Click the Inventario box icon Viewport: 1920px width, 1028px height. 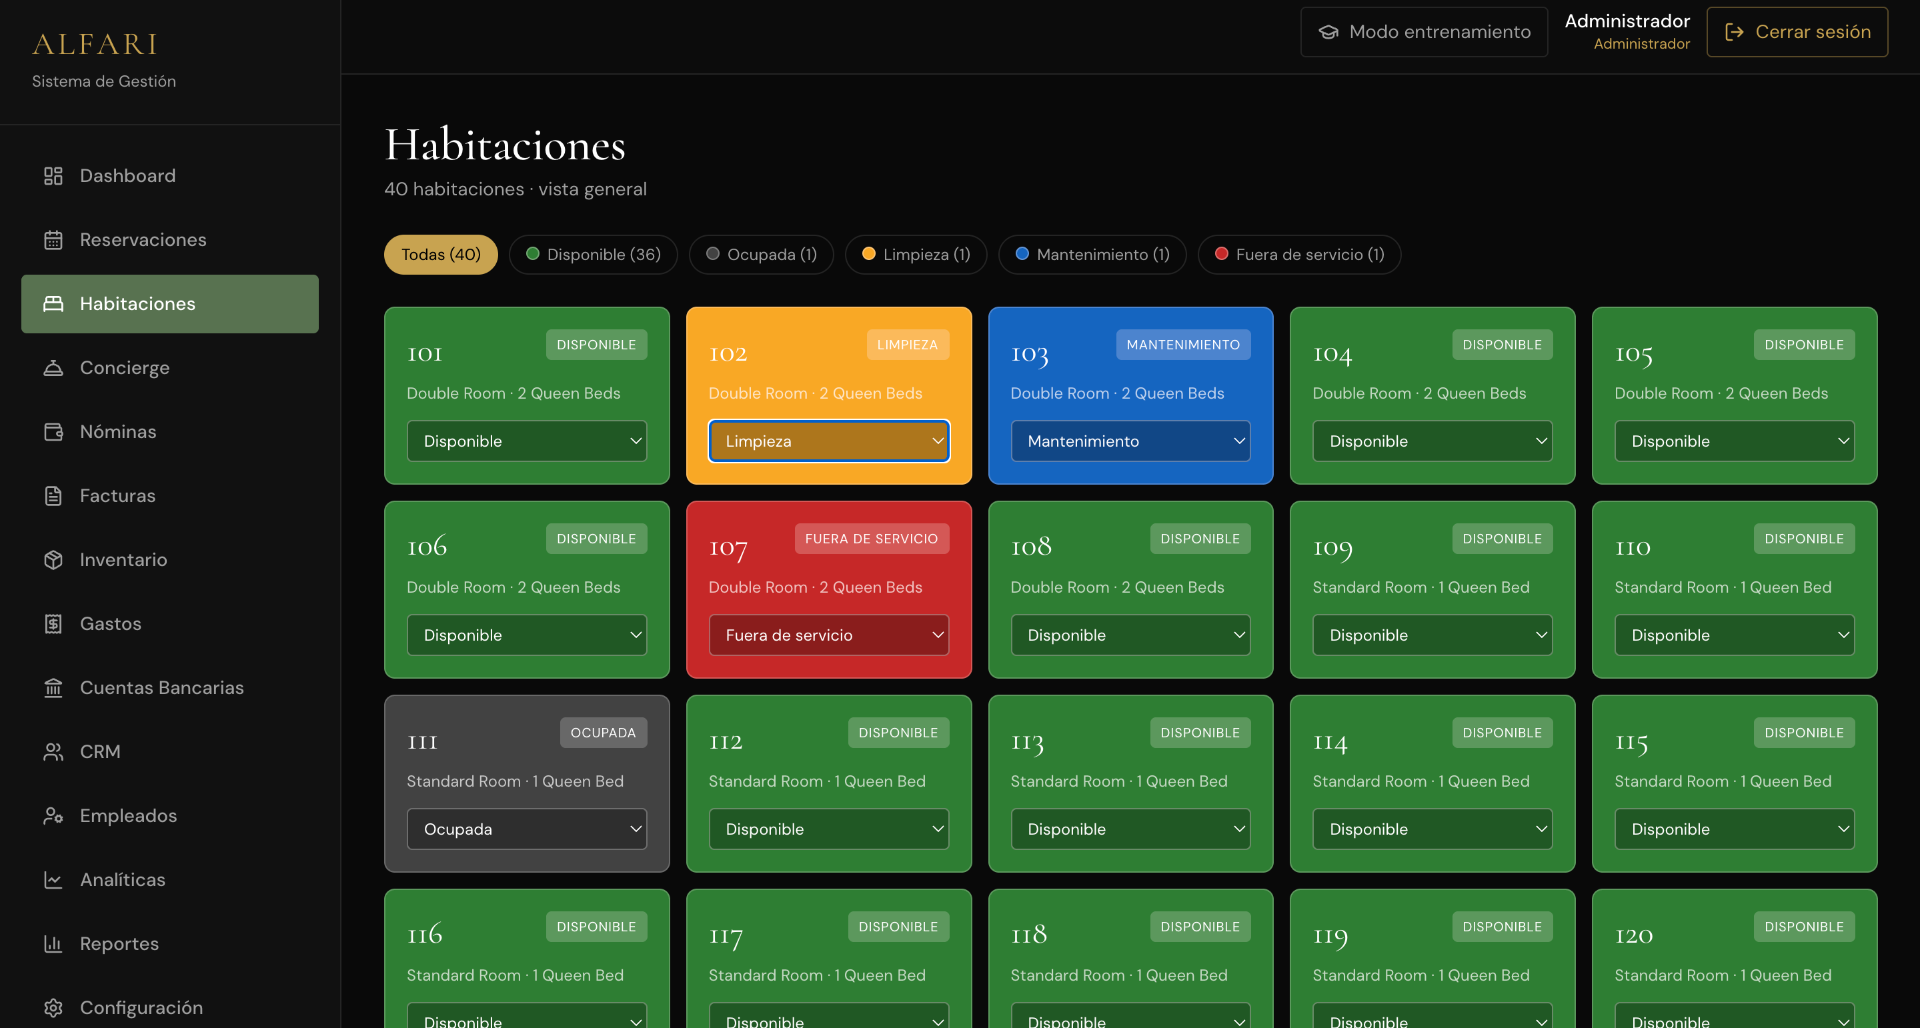pos(53,560)
